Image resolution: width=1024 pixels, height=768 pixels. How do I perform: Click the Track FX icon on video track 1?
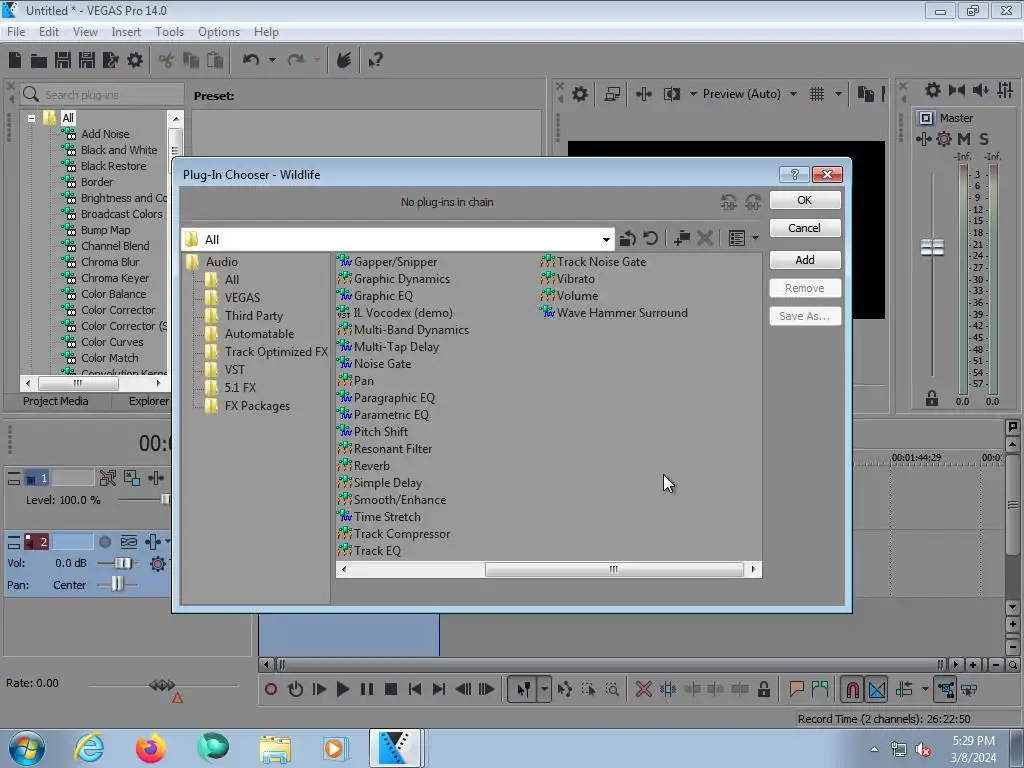tap(156, 478)
